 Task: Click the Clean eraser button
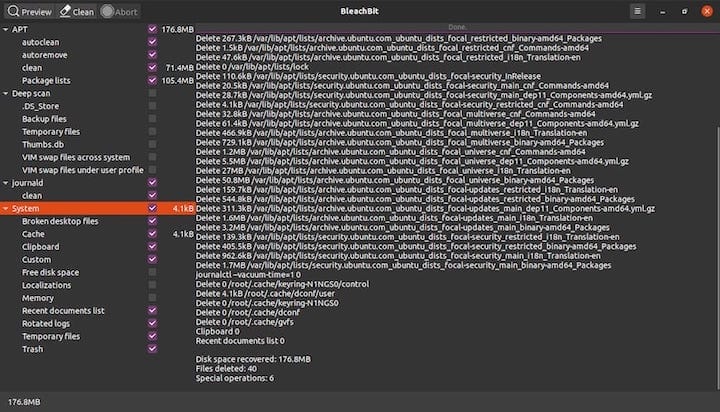coord(77,11)
